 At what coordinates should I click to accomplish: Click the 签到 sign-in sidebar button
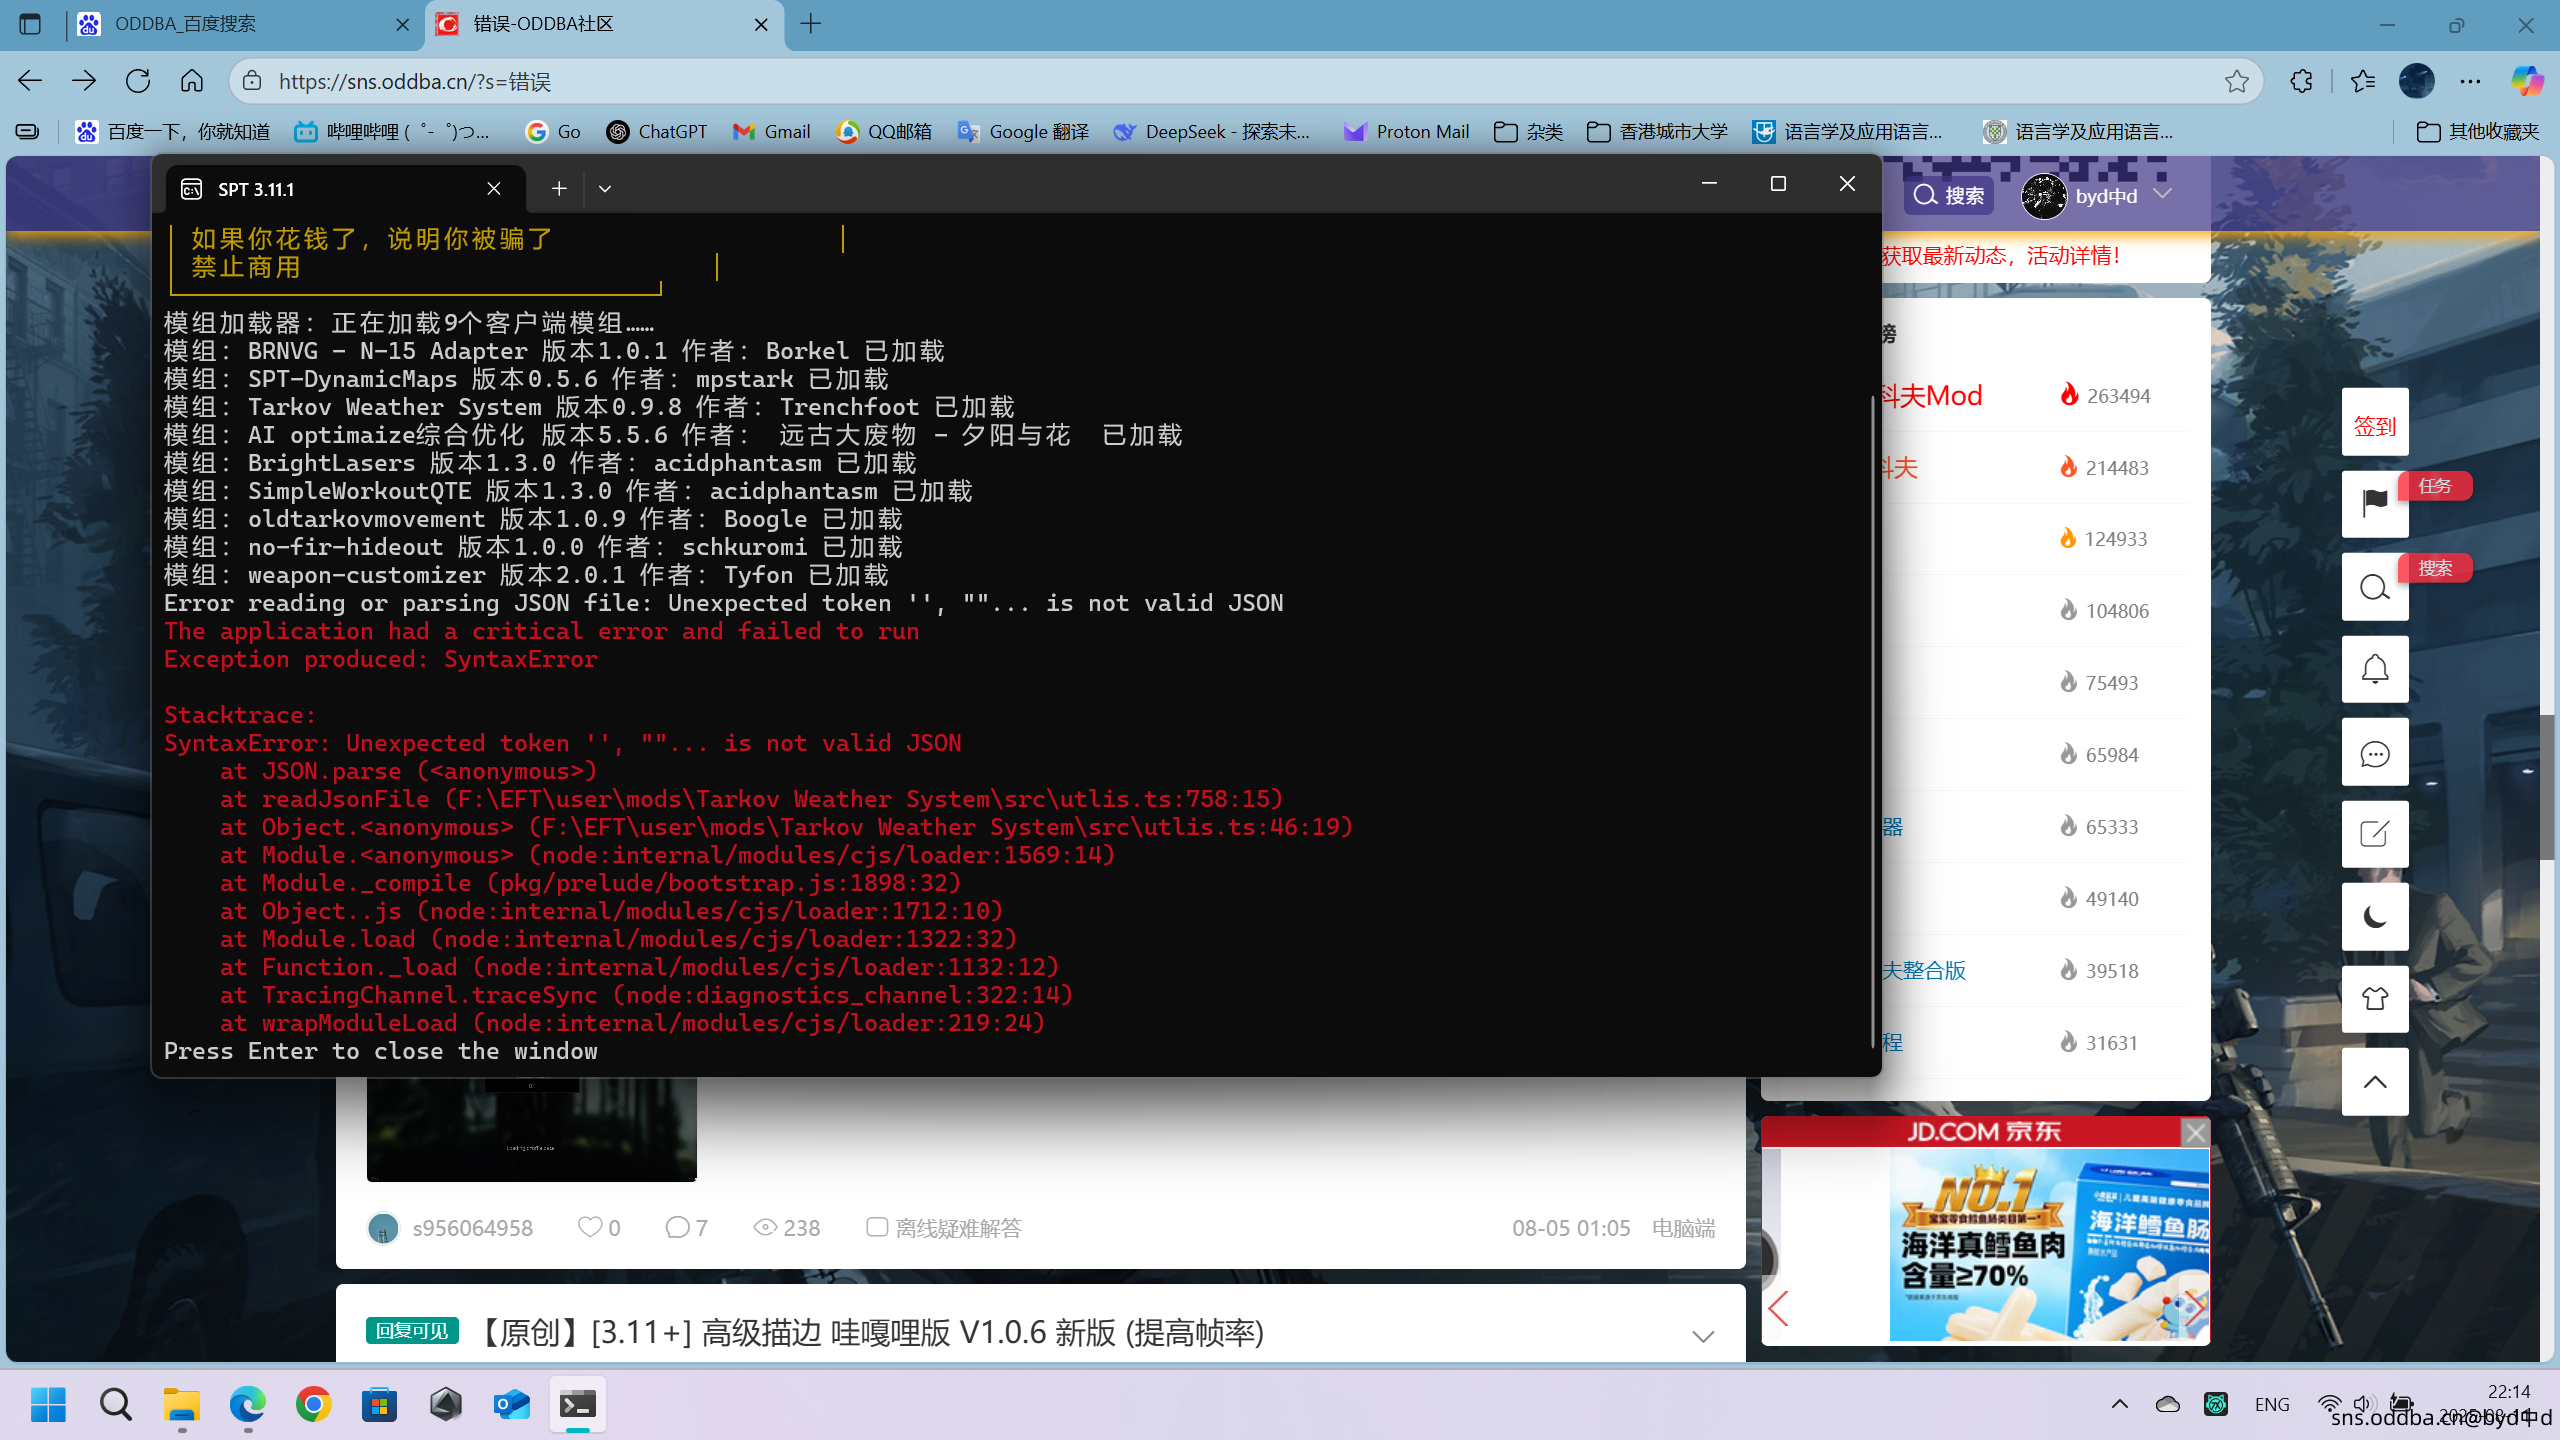(2375, 422)
